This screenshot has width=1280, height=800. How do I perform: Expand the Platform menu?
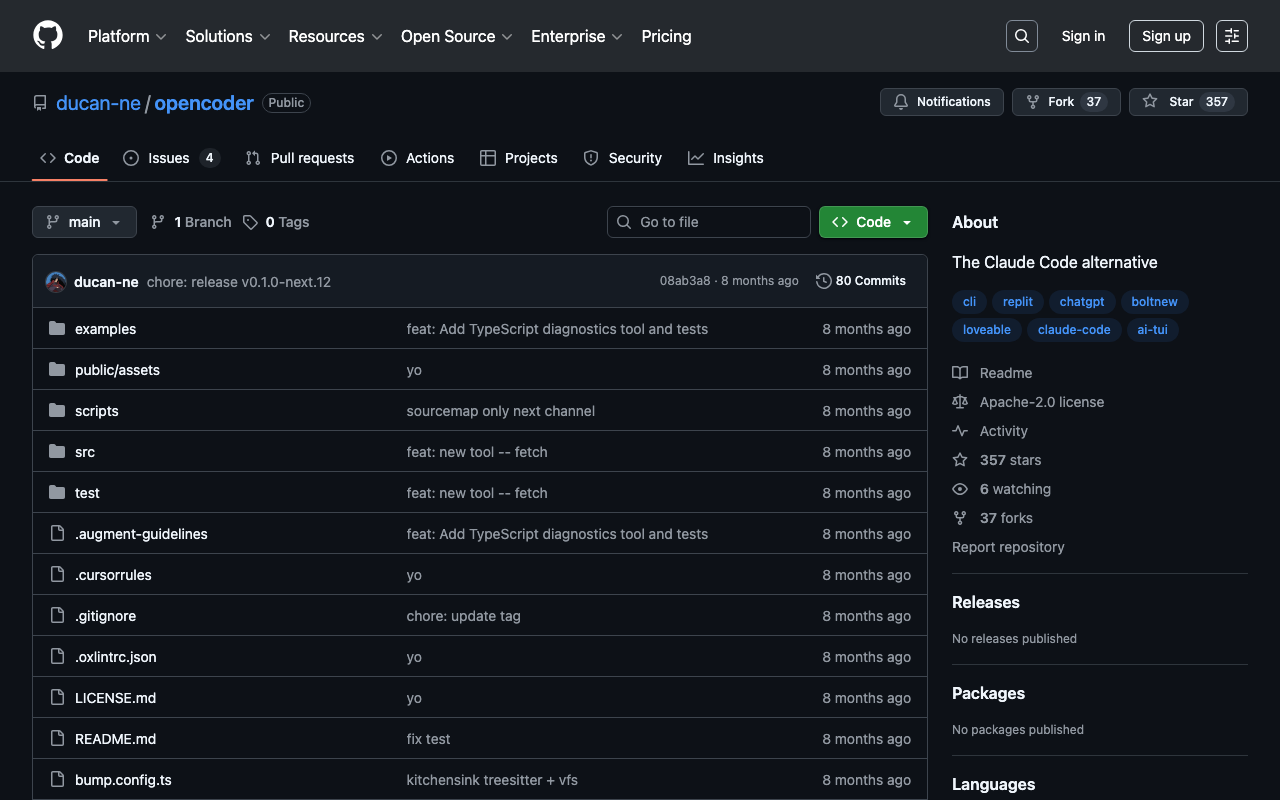click(127, 36)
